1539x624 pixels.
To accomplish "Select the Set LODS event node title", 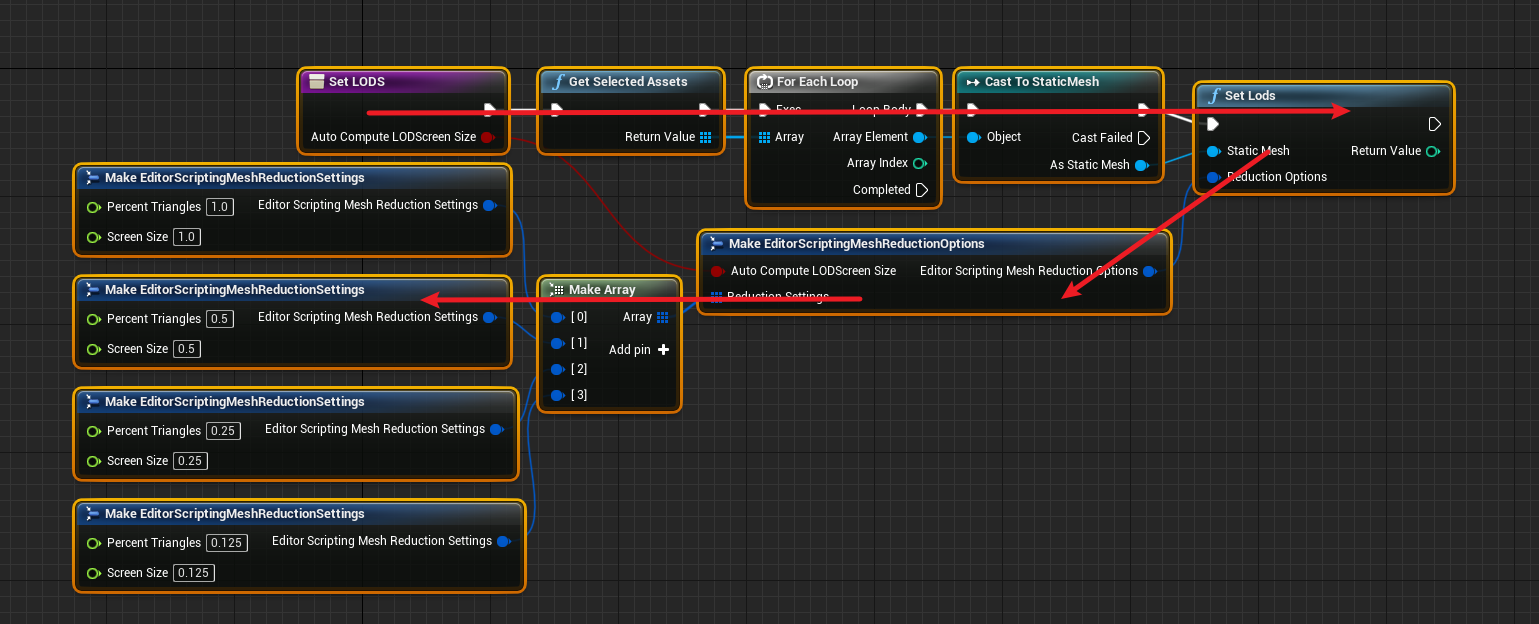I will (357, 82).
